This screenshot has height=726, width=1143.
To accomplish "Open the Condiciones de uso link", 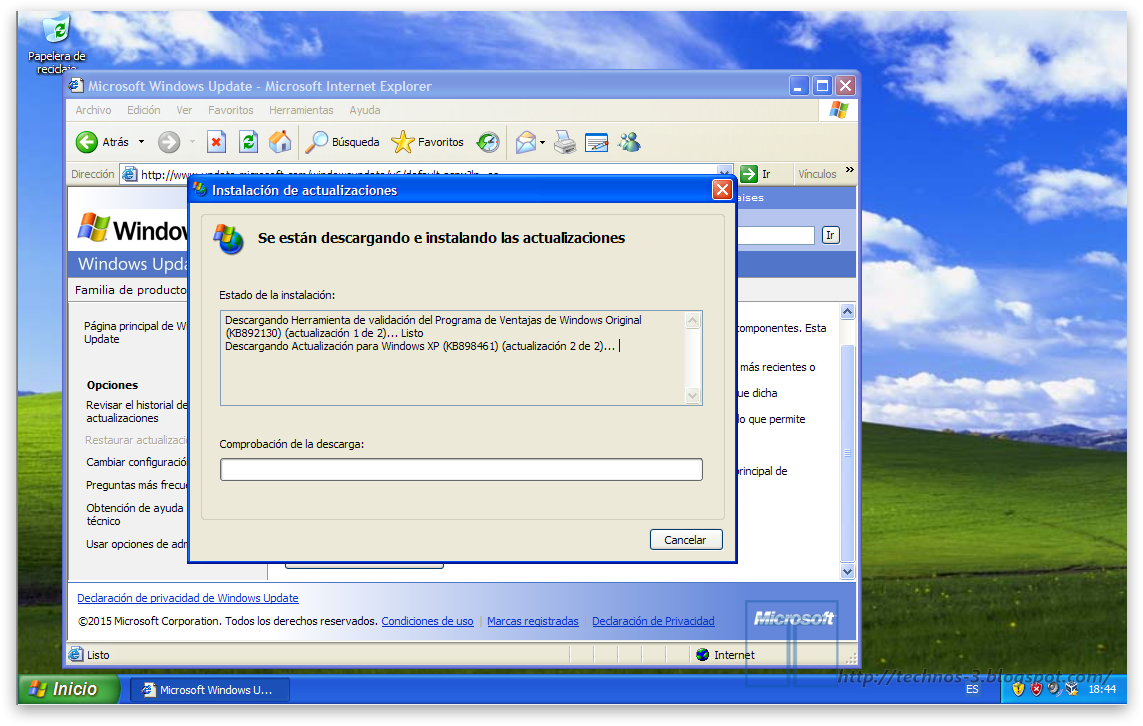I will click(427, 620).
